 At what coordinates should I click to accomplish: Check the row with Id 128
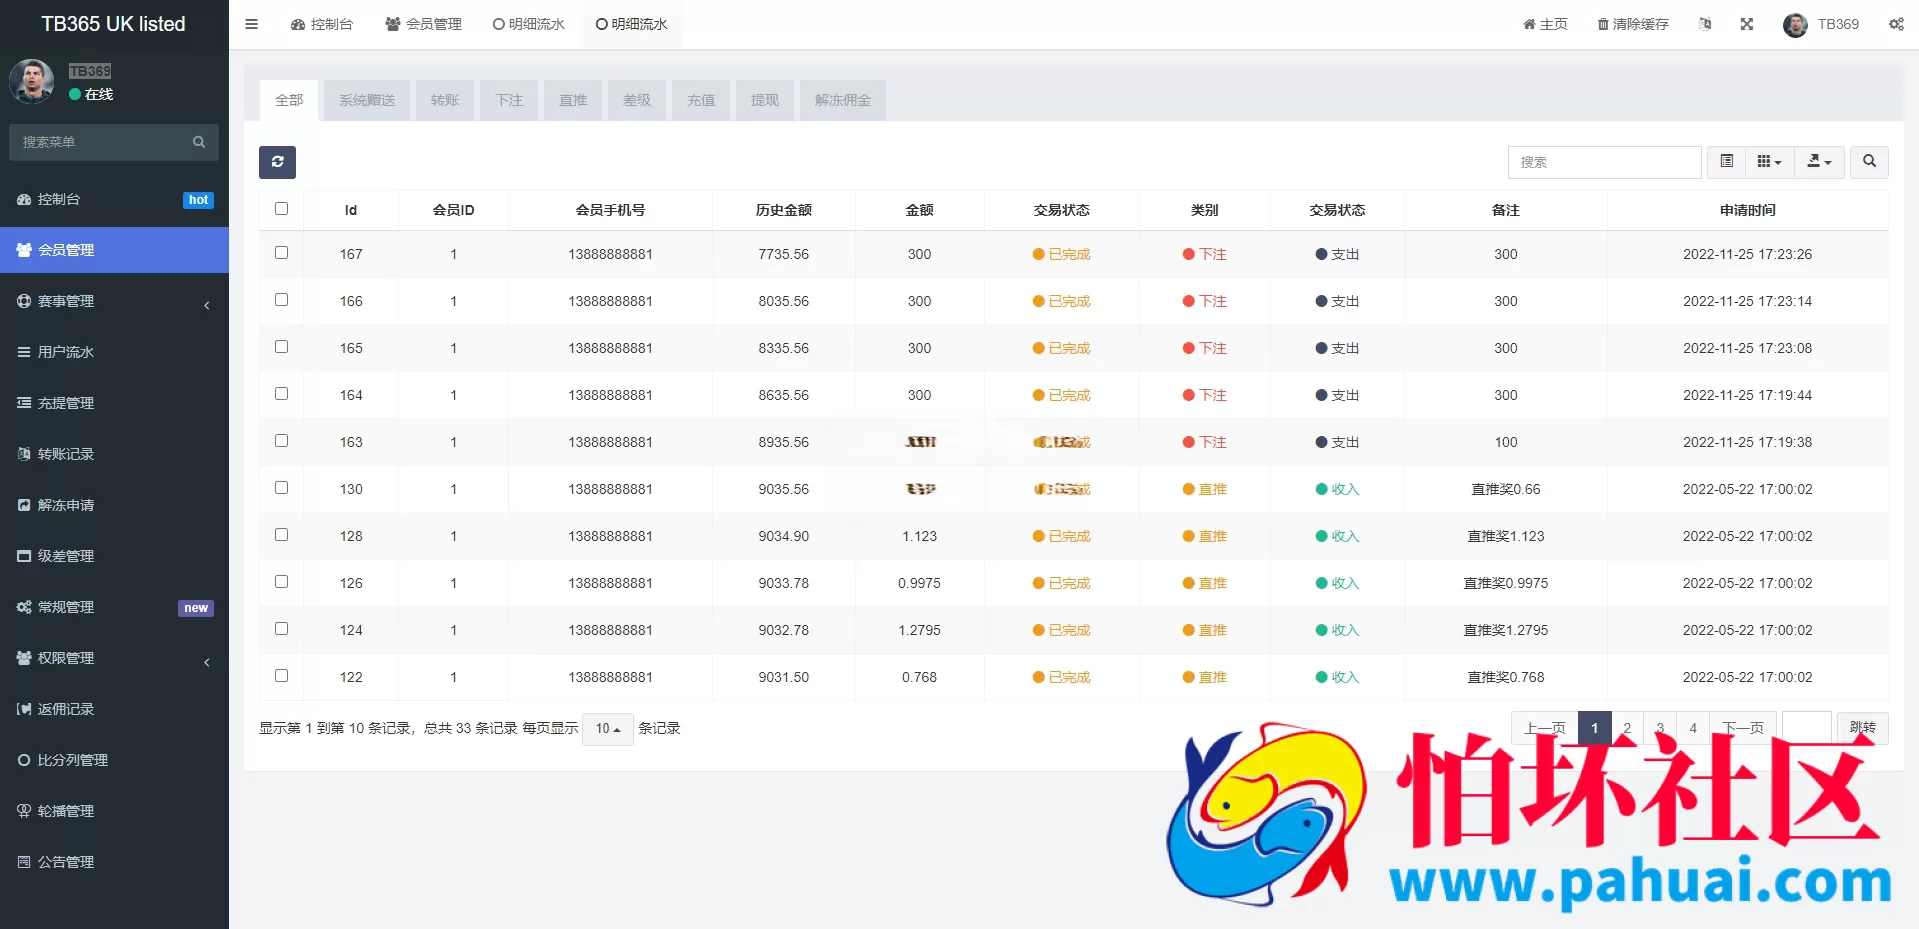(x=281, y=535)
